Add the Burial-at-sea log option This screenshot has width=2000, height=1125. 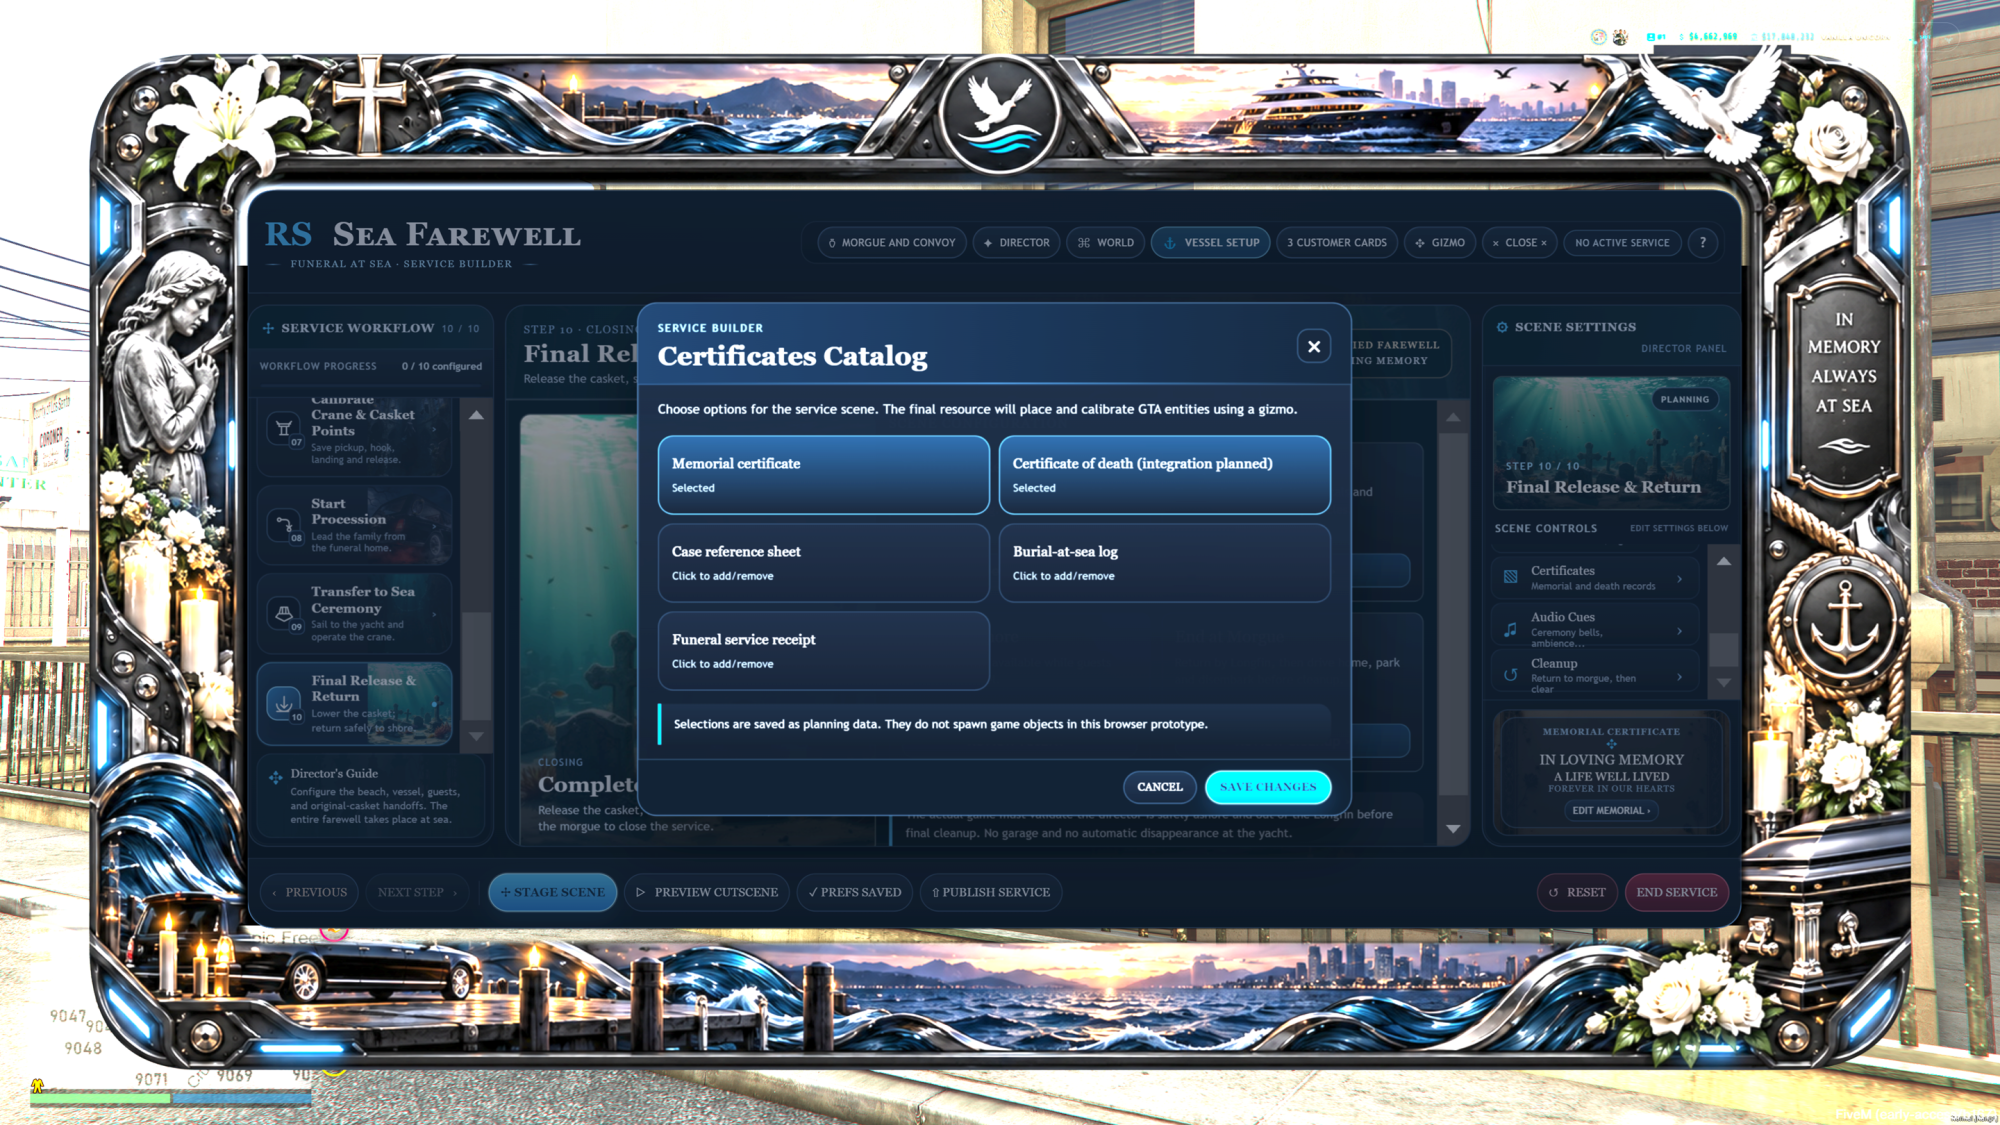[x=1164, y=563]
